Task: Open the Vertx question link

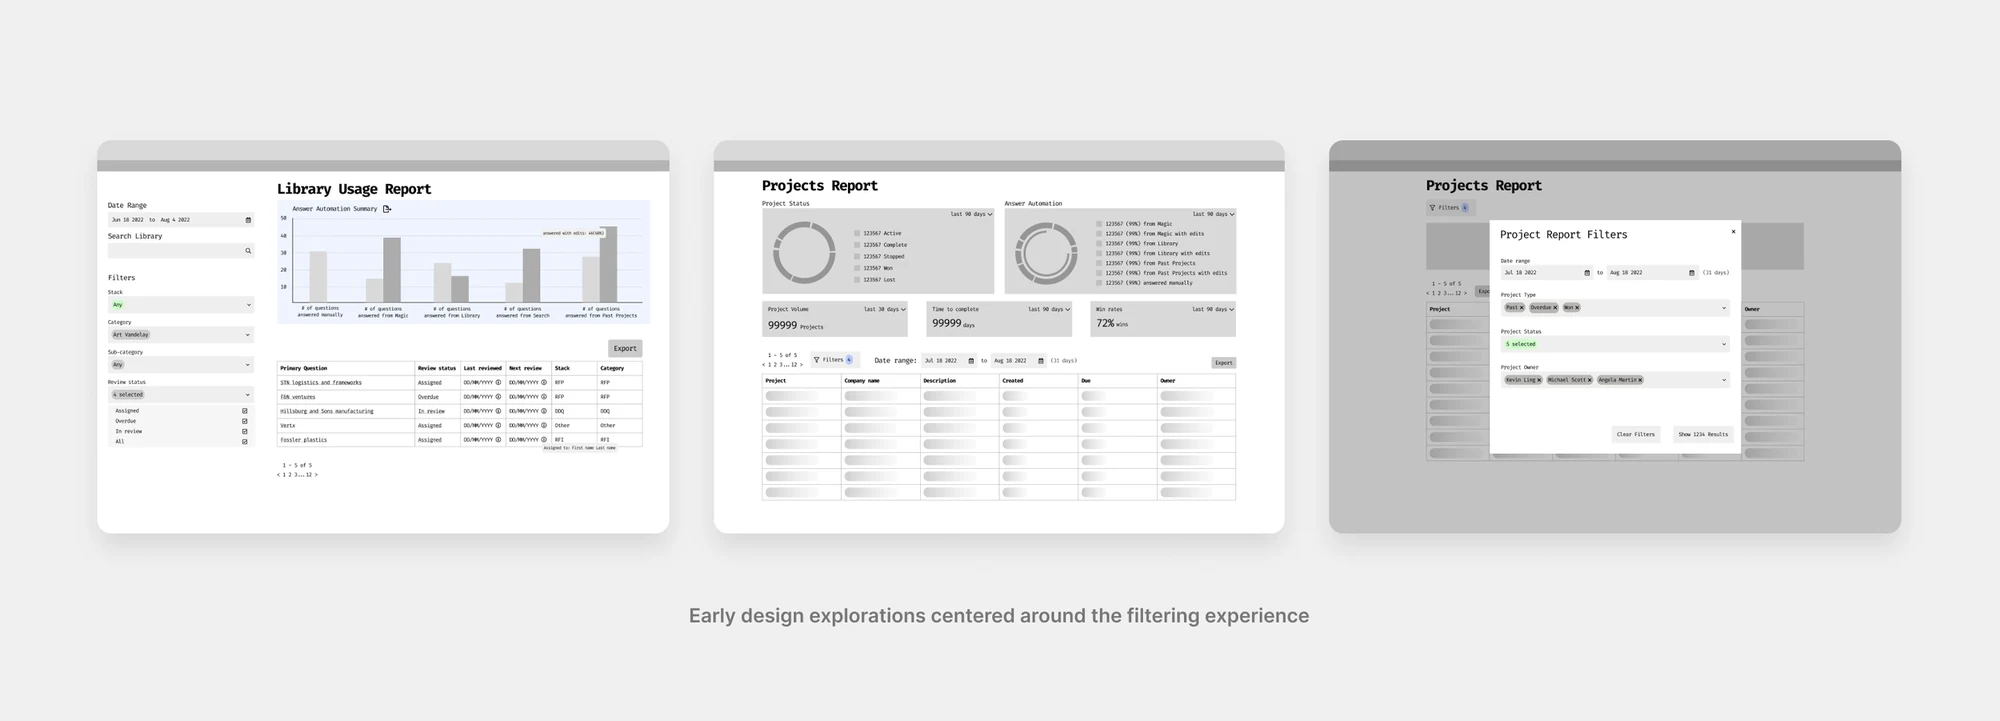Action: (x=288, y=425)
